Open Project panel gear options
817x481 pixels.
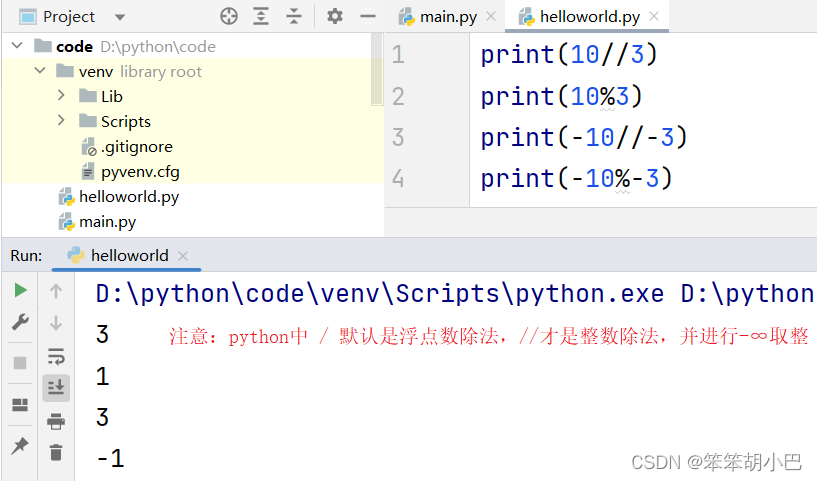335,16
